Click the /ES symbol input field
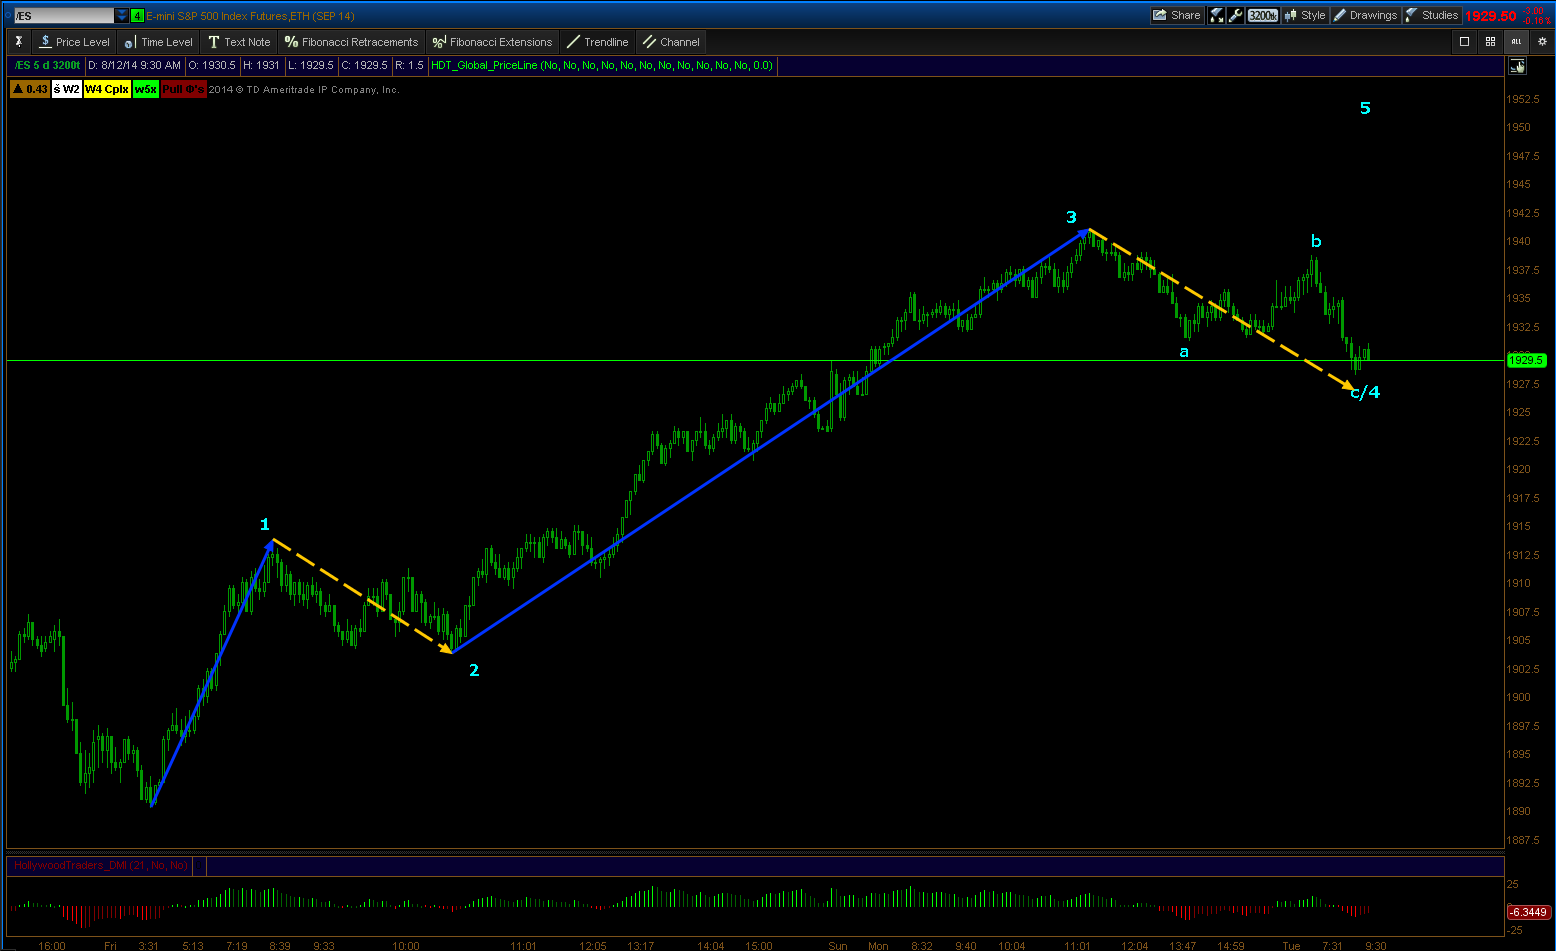 pos(64,15)
